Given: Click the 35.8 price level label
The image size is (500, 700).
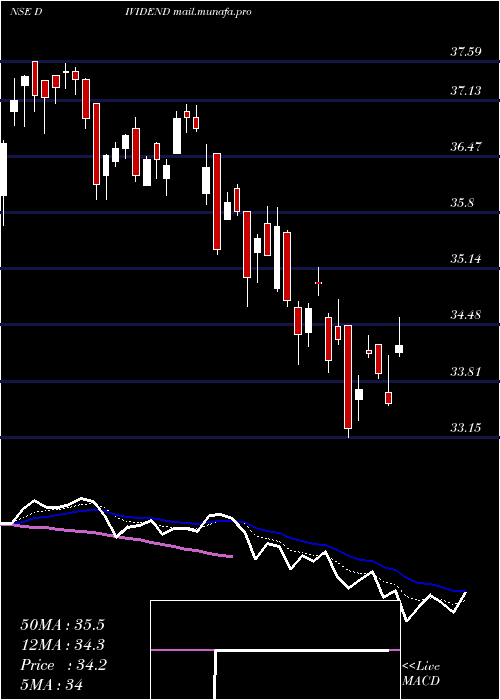Looking at the screenshot, I should [x=462, y=203].
